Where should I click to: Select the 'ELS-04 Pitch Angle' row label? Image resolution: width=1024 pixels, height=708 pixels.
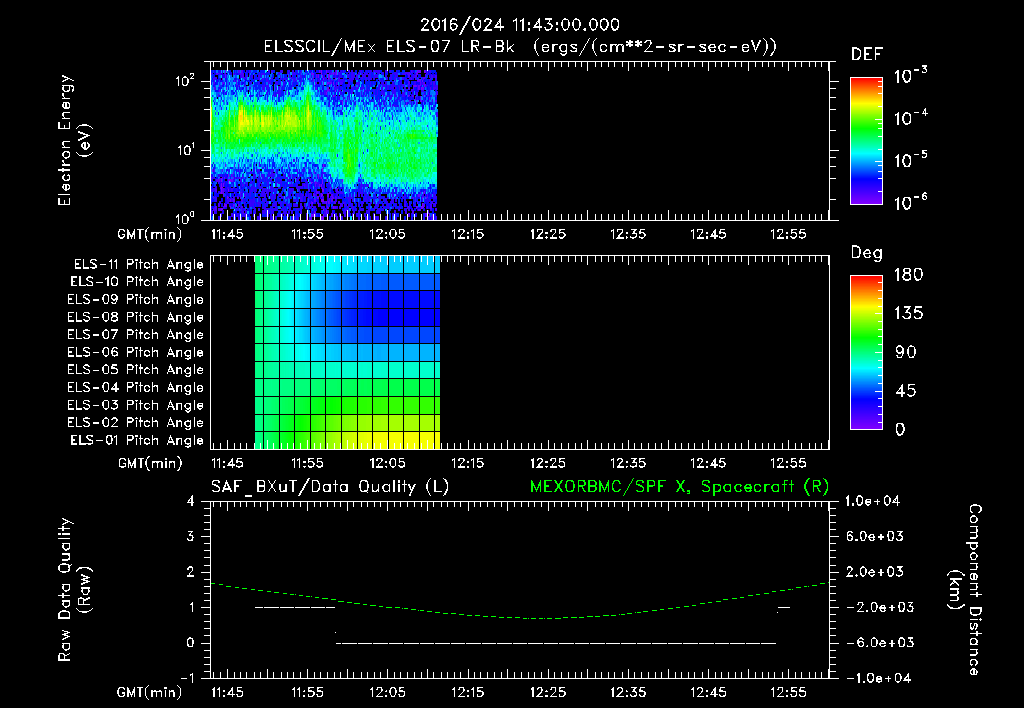[x=136, y=387]
